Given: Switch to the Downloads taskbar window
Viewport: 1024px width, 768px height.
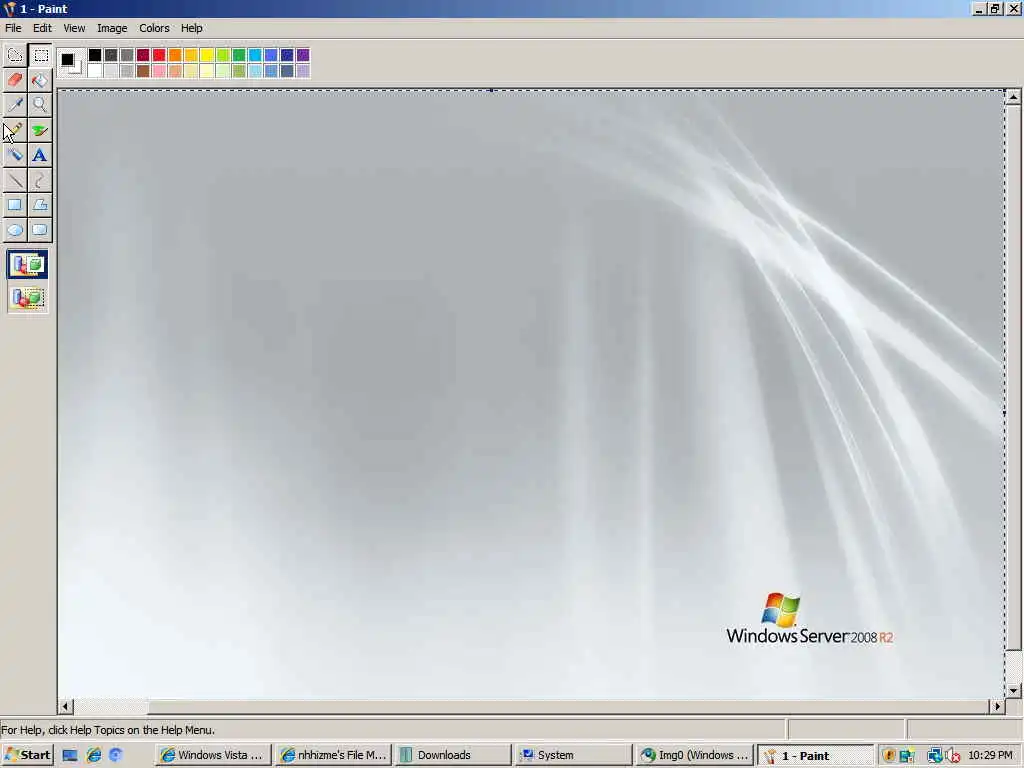Looking at the screenshot, I should tap(453, 755).
